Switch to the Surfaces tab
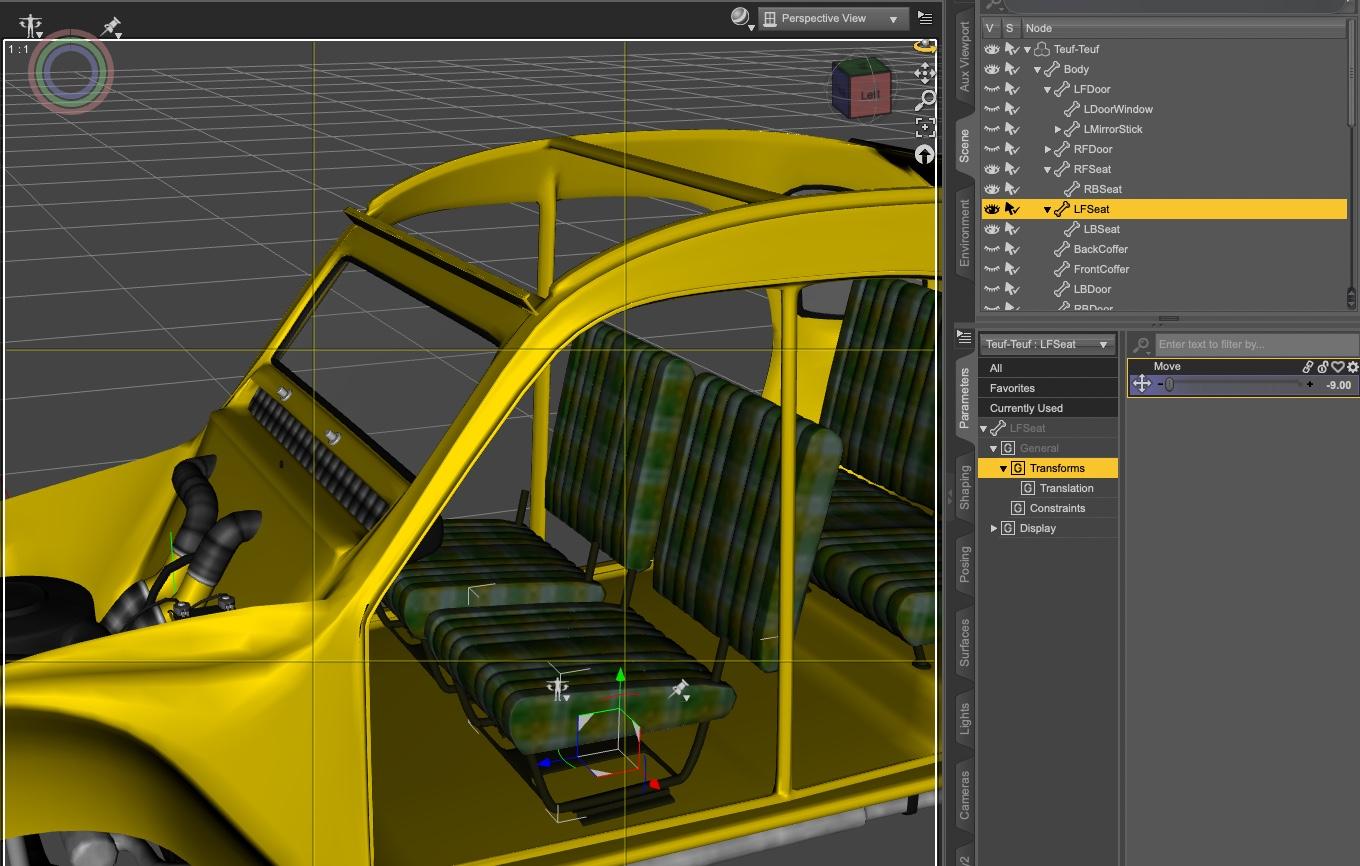 964,642
